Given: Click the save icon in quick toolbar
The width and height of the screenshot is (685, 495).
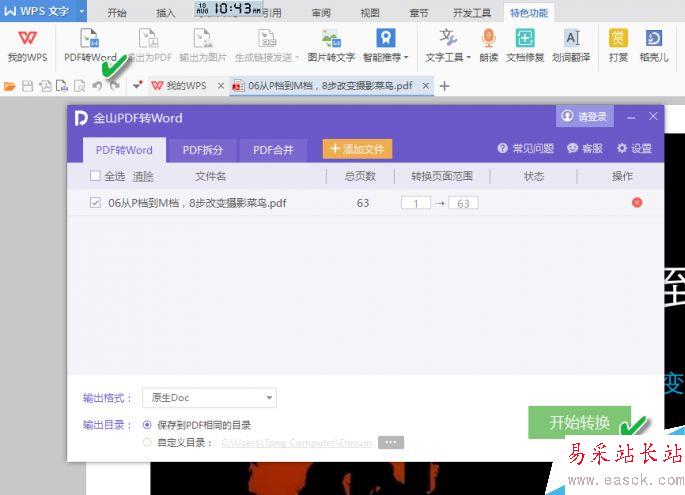Looking at the screenshot, I should (x=28, y=86).
